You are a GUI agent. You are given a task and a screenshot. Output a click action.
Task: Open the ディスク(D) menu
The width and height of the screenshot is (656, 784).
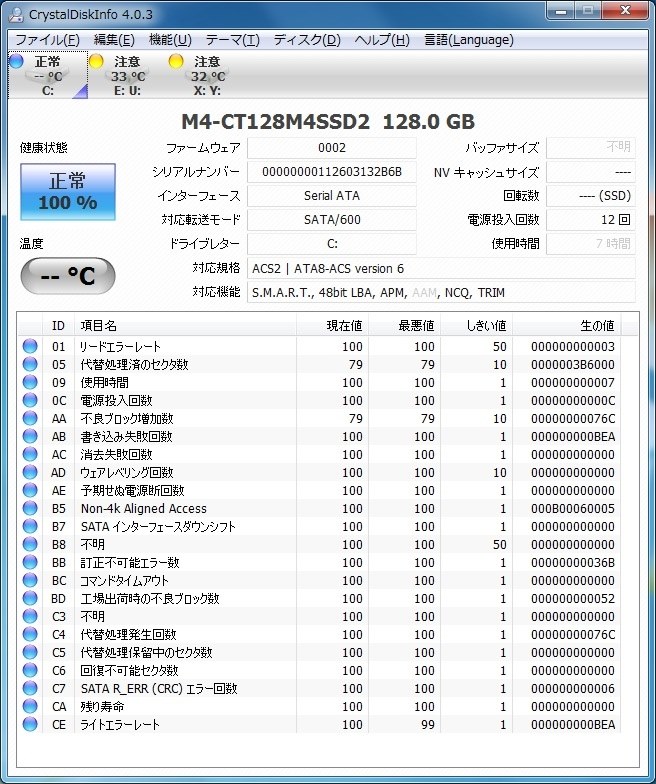click(307, 40)
